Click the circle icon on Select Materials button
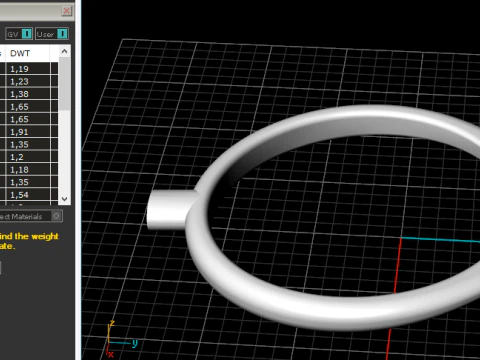Image resolution: width=480 pixels, height=360 pixels. pyautogui.click(x=56, y=216)
